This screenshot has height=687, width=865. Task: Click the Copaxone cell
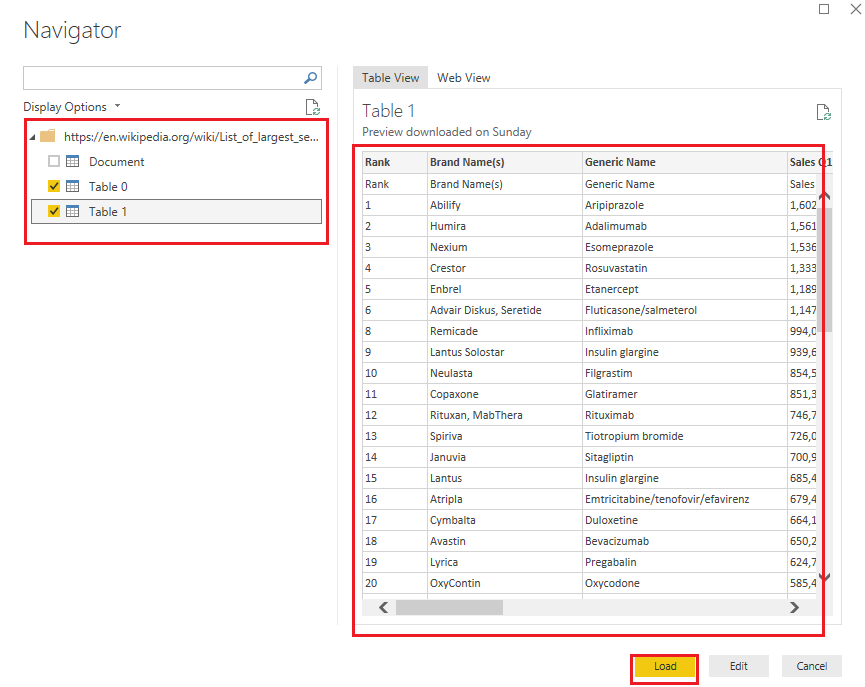pos(505,394)
